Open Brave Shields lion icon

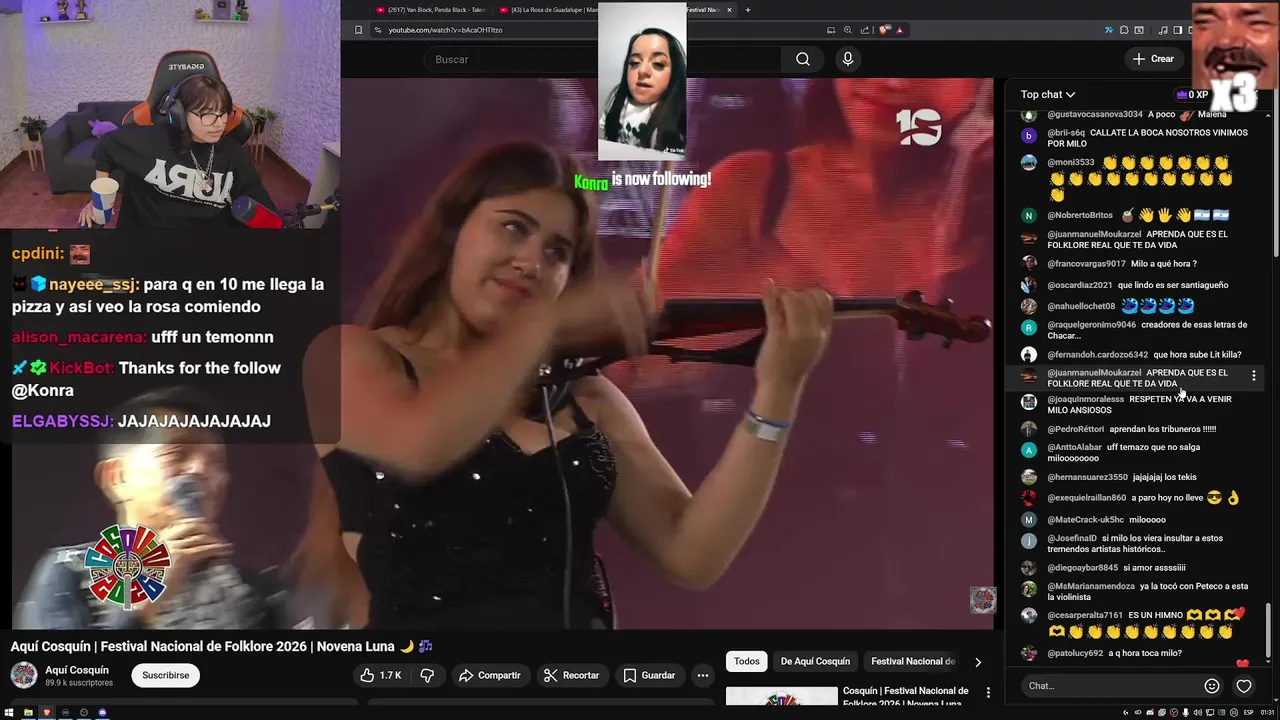pos(884,30)
